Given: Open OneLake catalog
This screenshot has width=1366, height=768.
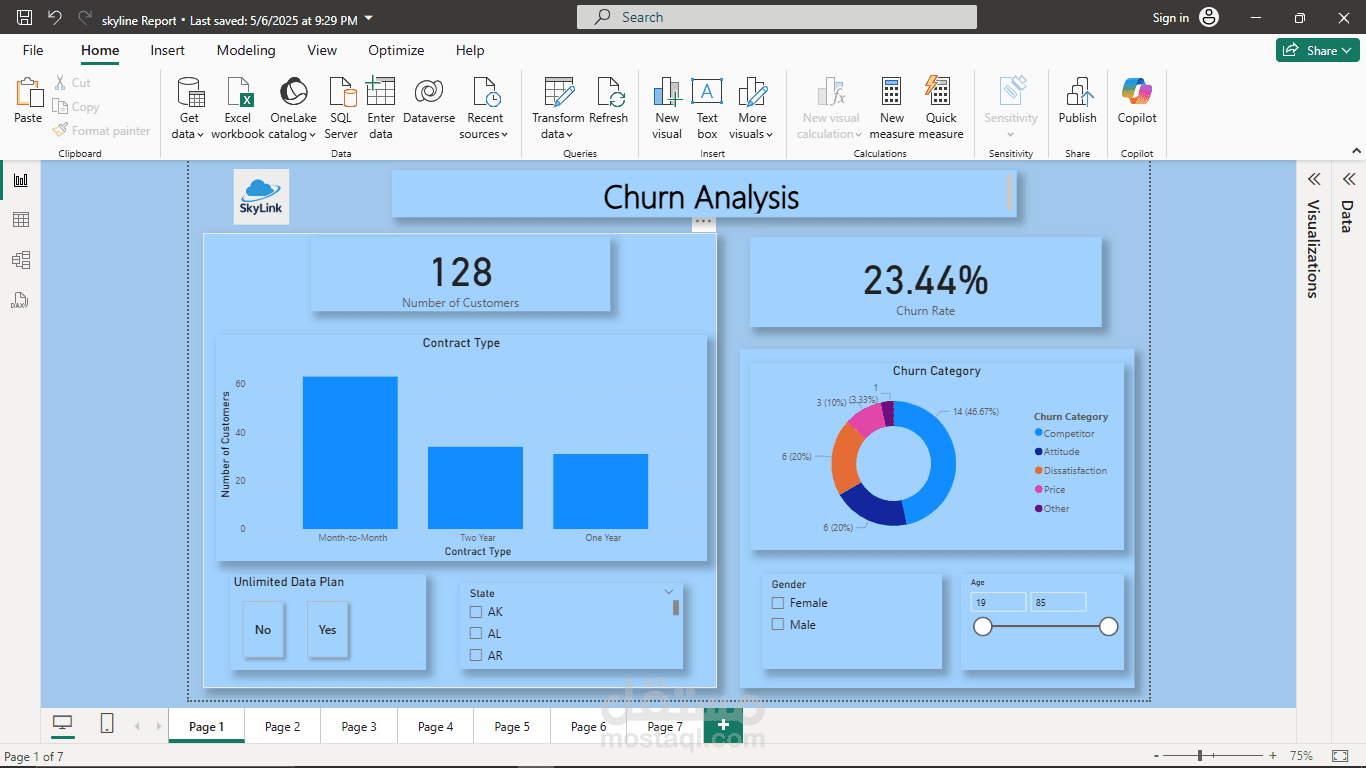Looking at the screenshot, I should tap(293, 108).
